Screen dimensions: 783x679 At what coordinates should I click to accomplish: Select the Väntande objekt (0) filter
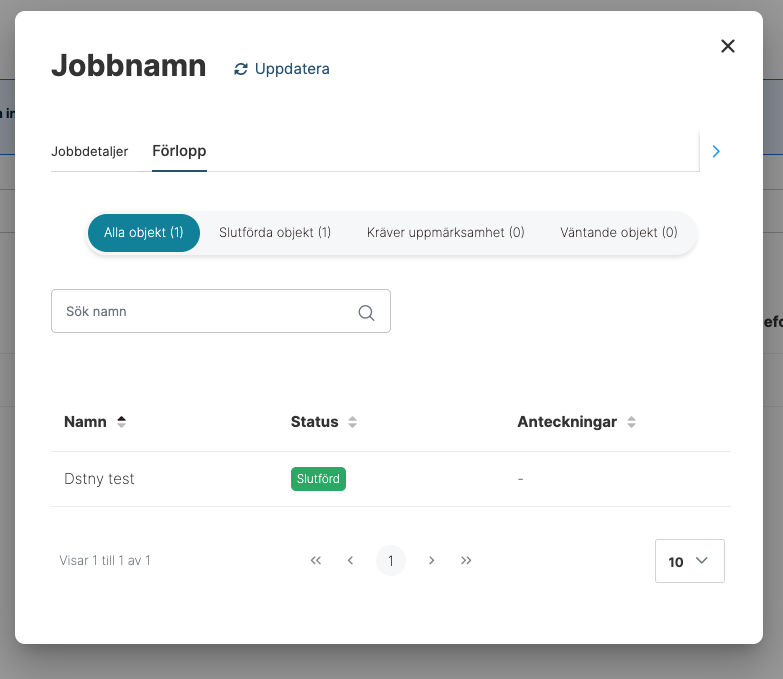point(618,233)
